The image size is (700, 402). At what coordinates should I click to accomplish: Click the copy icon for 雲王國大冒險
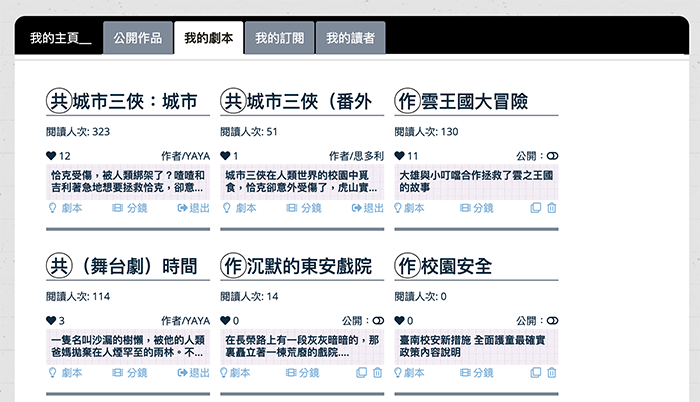(535, 208)
